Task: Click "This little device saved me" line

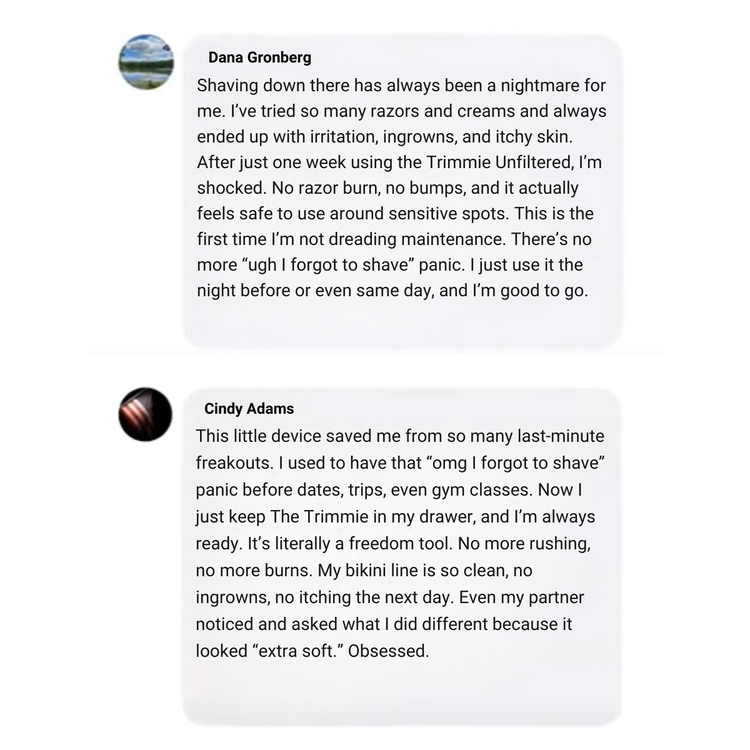Action: coord(310,437)
